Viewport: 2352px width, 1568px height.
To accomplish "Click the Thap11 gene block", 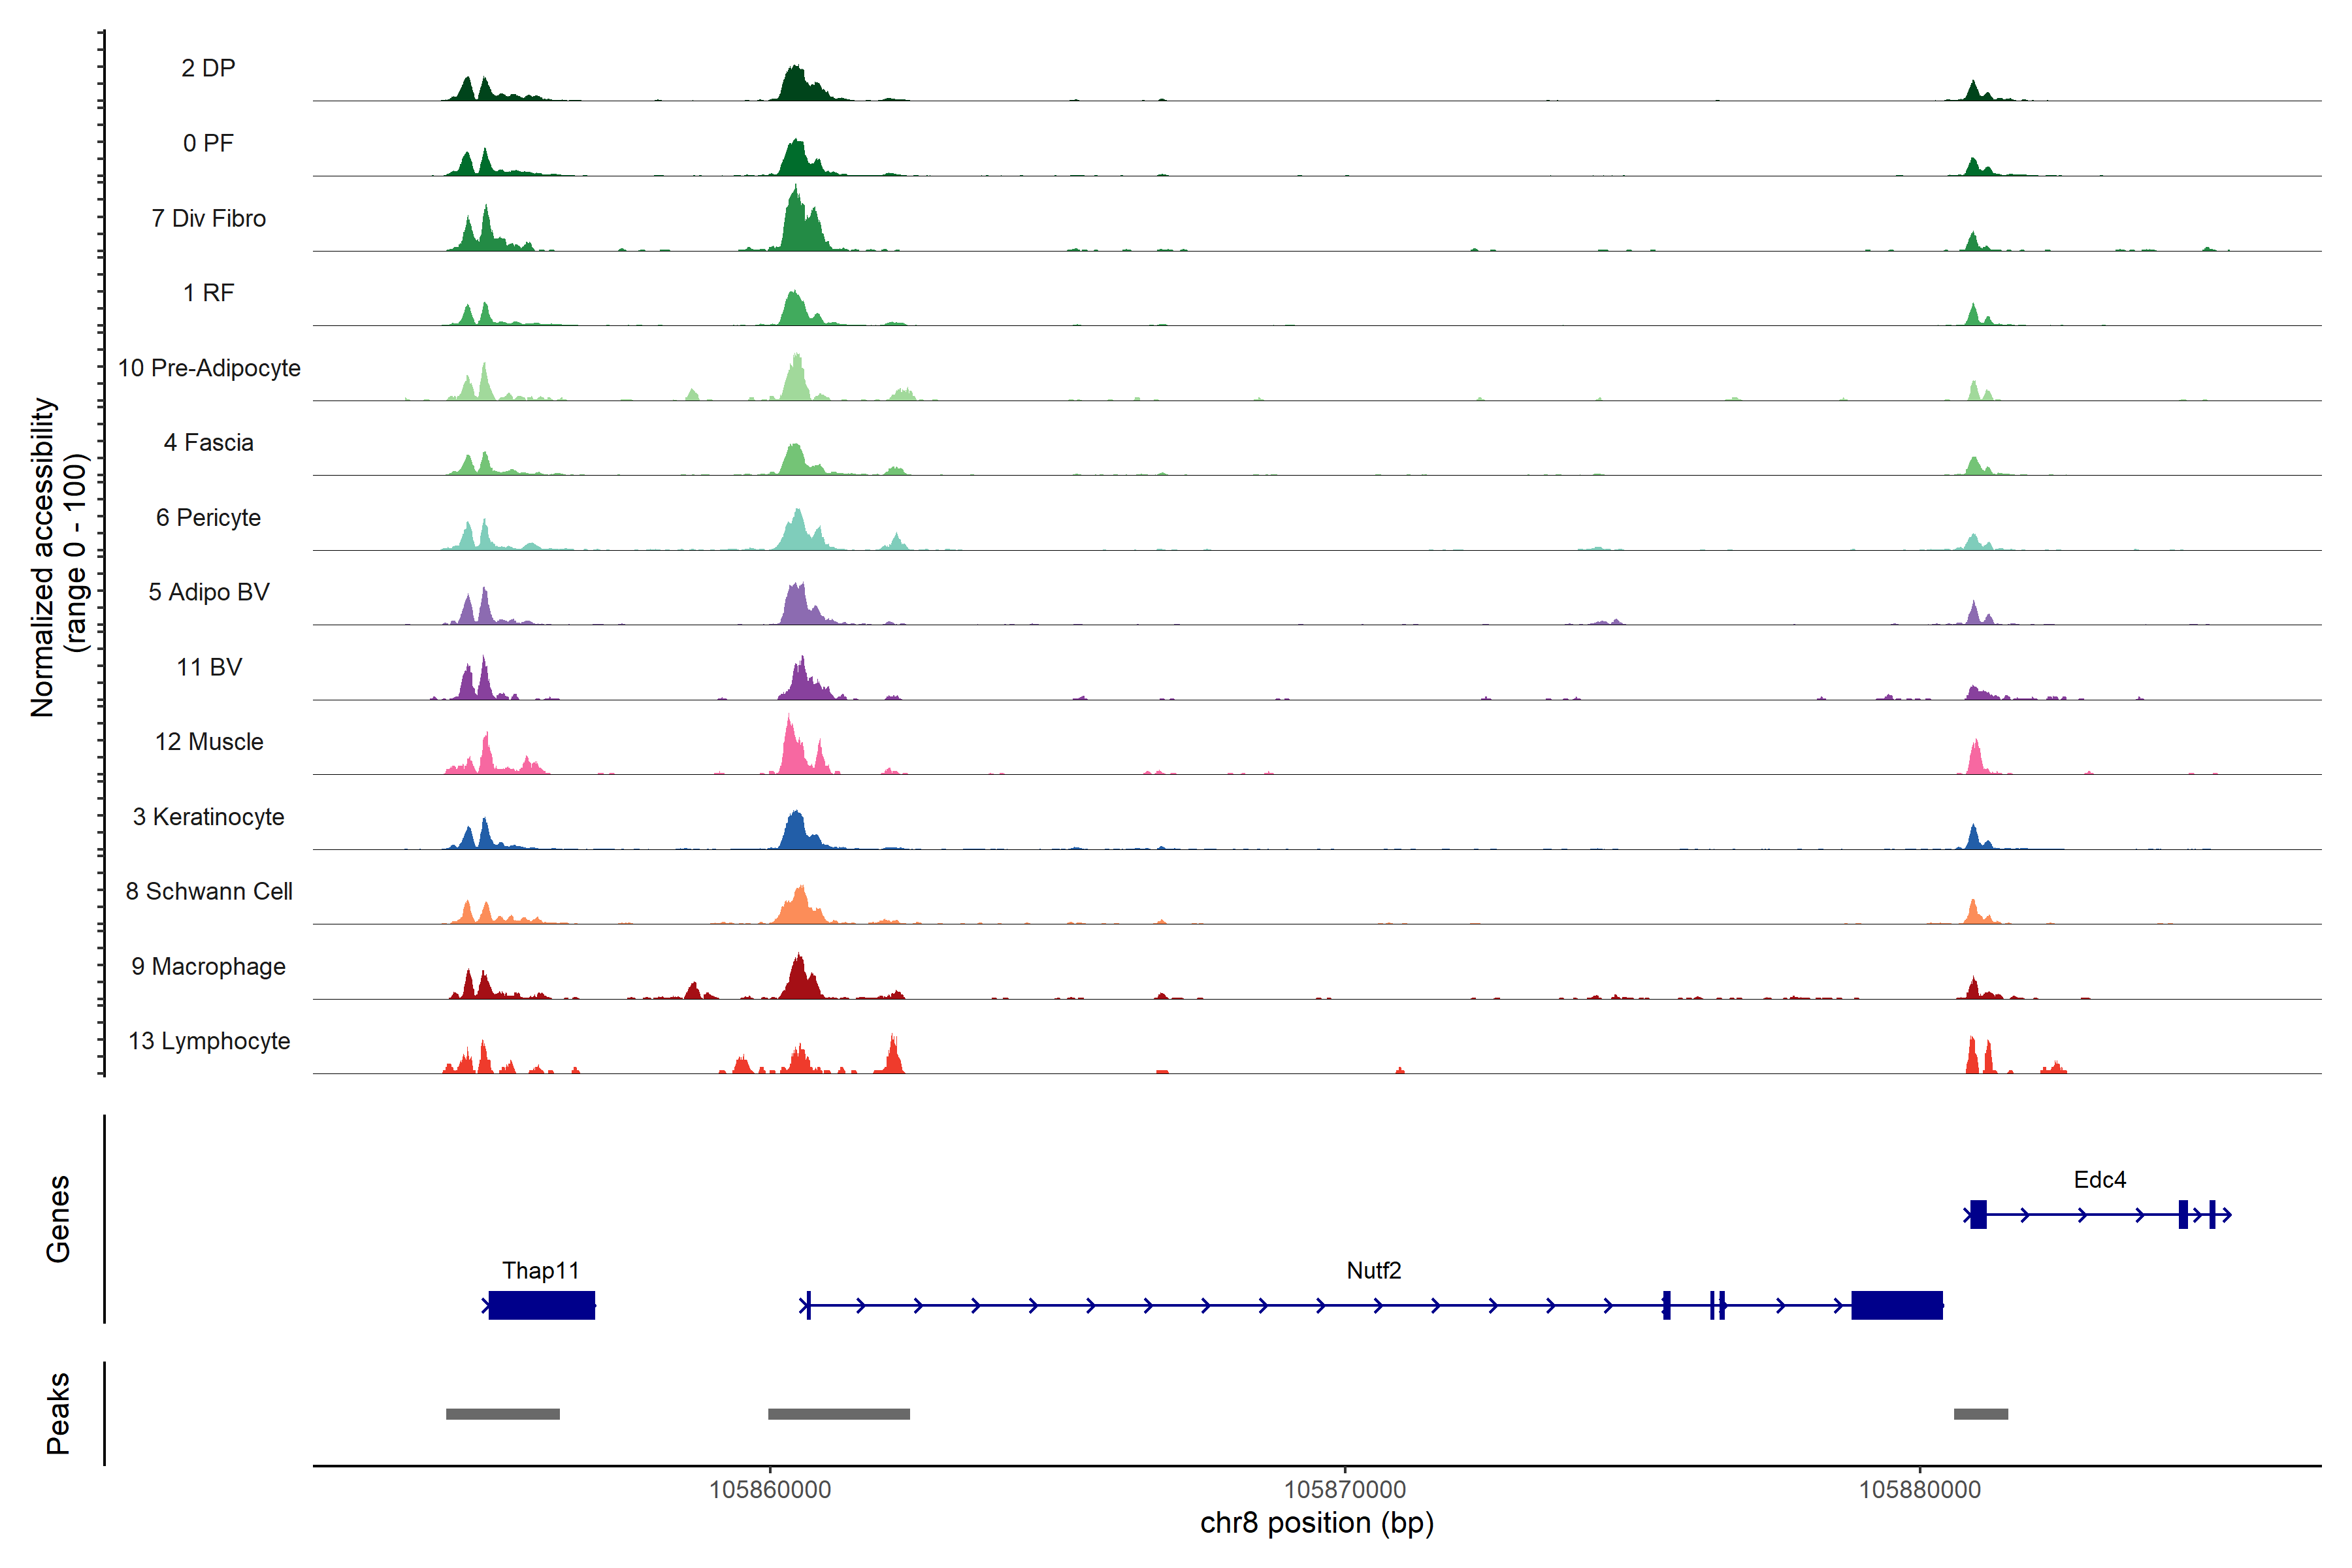I will 541,1305.
